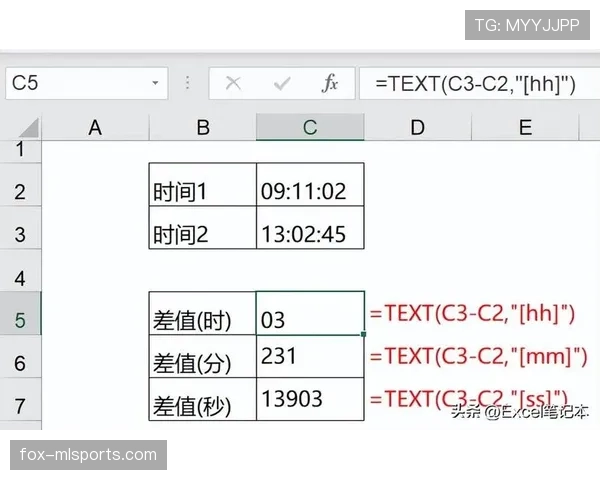
Task: Select cell showing 13903
Action: [310, 399]
